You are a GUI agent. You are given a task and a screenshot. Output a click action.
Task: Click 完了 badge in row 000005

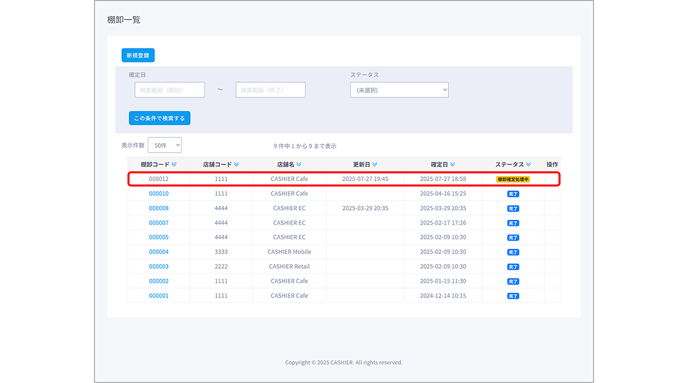click(513, 237)
